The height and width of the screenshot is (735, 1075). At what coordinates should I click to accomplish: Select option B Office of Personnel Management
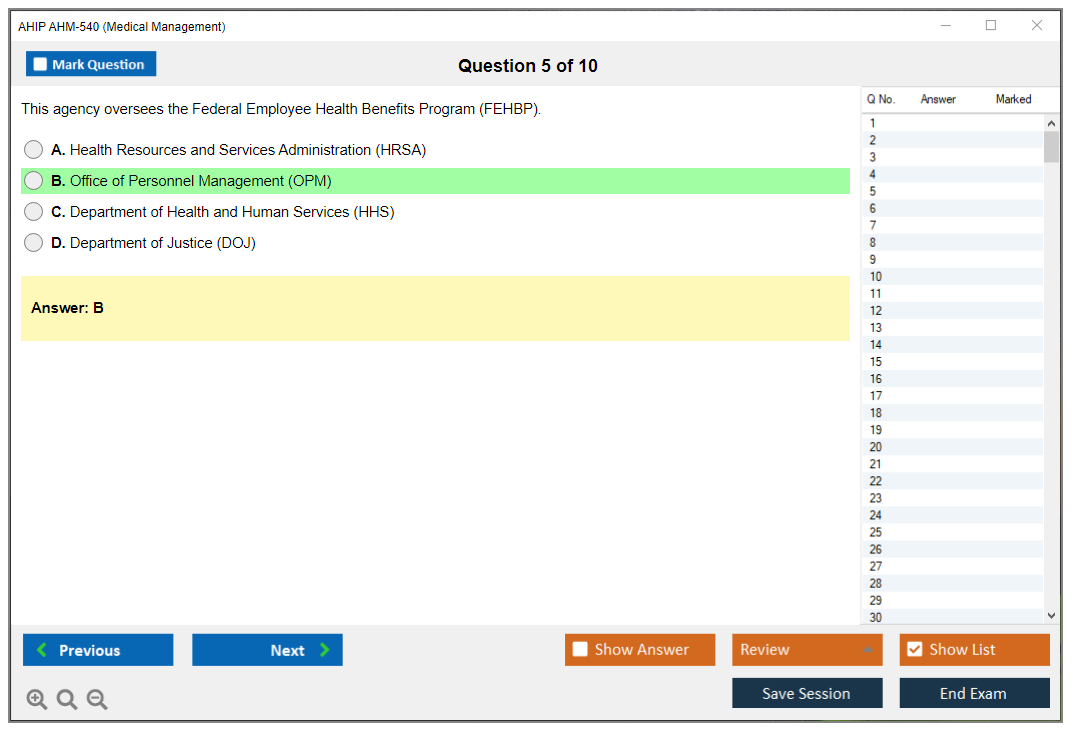click(x=34, y=181)
